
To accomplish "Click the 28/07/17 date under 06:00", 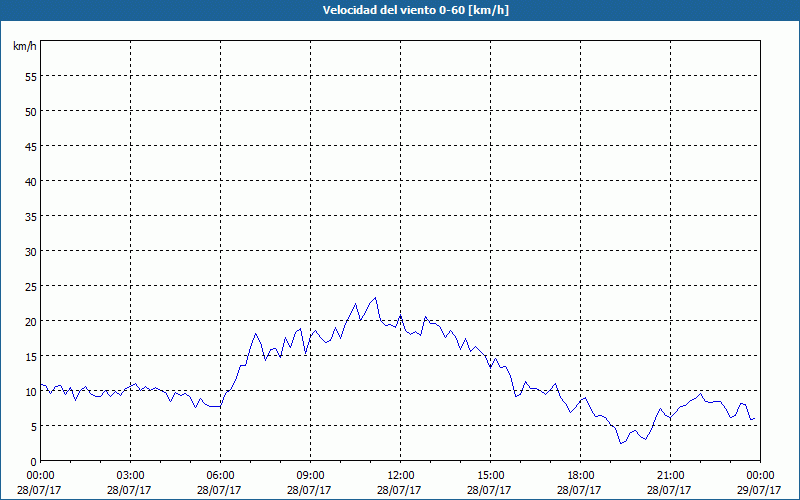I will coord(219,490).
